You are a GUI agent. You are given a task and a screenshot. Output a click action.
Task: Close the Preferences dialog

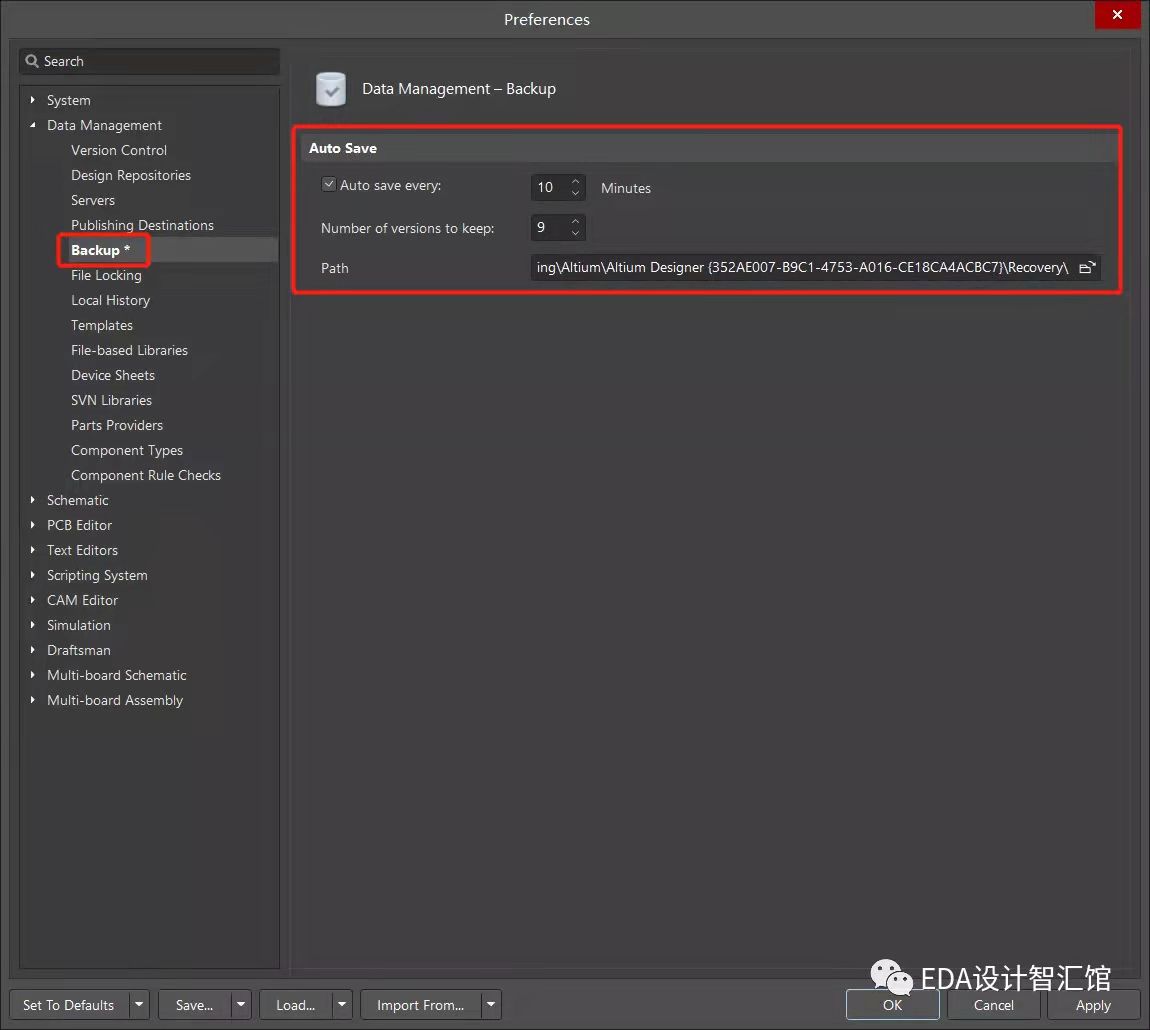[1117, 15]
